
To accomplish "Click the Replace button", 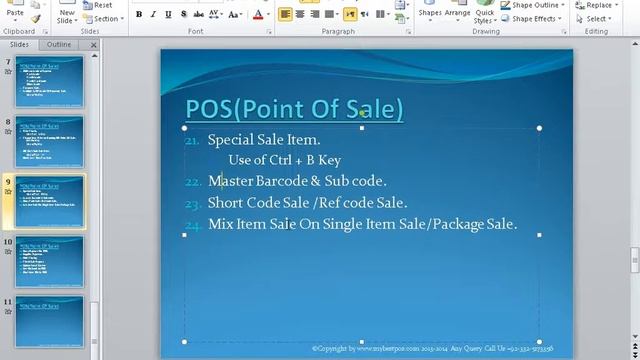I will (x=596, y=5).
